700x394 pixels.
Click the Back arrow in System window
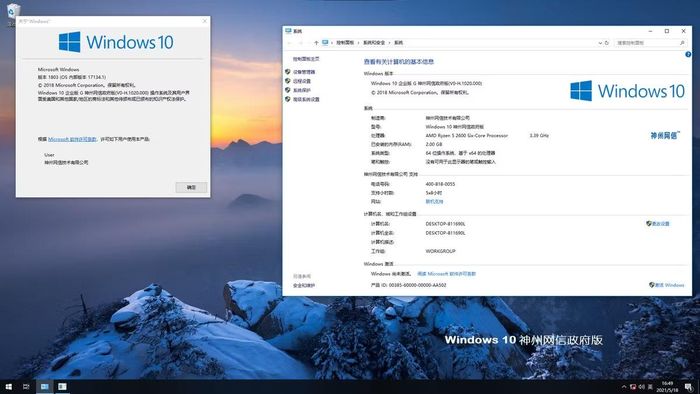coord(289,43)
